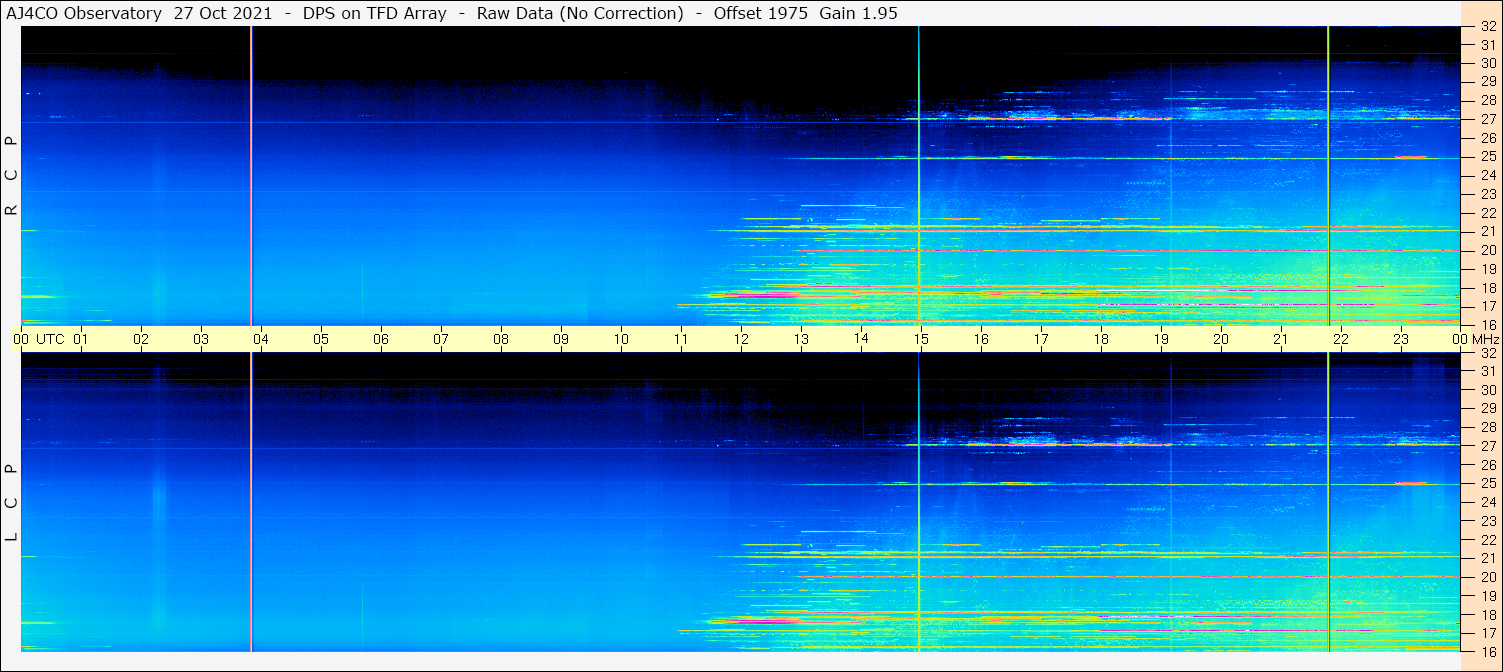This screenshot has width=1503, height=672.
Task: Select the 25 MHz label on LCP scale
Action: point(1488,483)
